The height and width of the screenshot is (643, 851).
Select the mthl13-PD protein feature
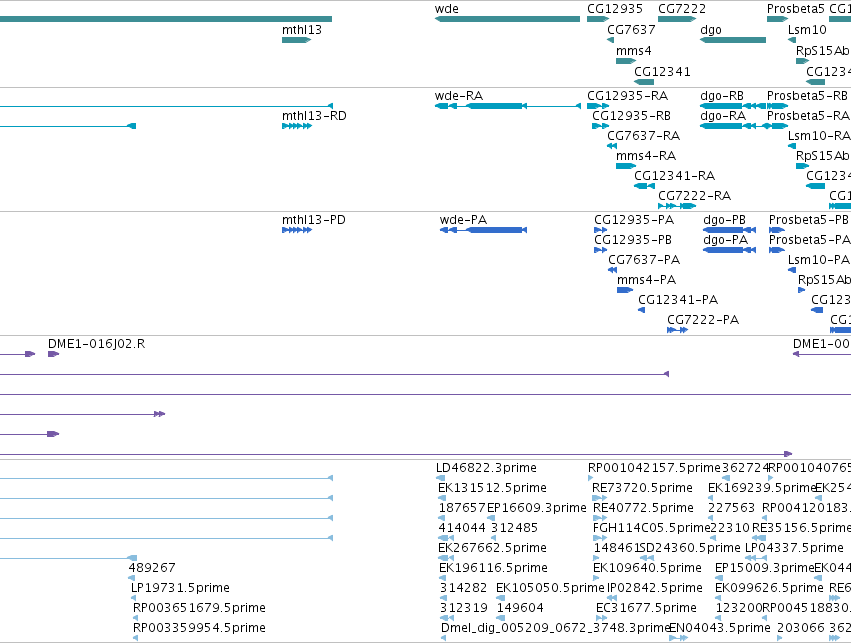tap(297, 230)
